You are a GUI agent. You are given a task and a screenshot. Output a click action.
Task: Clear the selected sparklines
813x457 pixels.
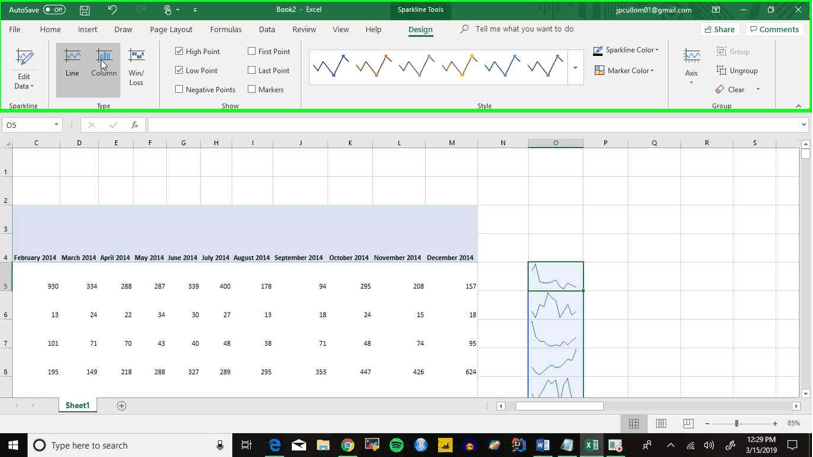coord(730,89)
